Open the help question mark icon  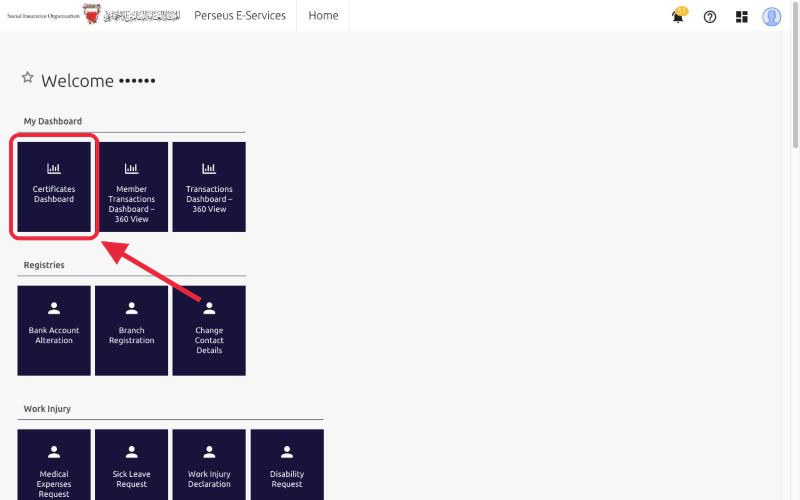point(710,17)
